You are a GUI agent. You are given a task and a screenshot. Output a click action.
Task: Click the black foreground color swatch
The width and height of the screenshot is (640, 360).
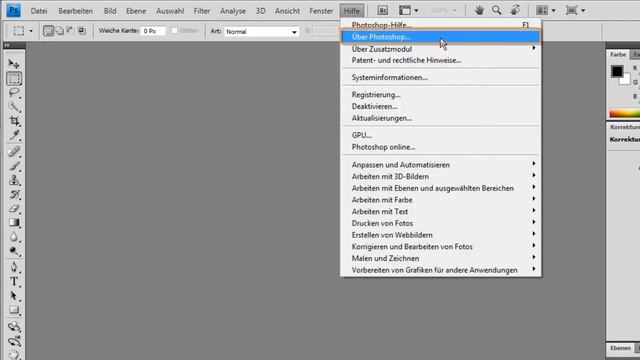click(617, 71)
